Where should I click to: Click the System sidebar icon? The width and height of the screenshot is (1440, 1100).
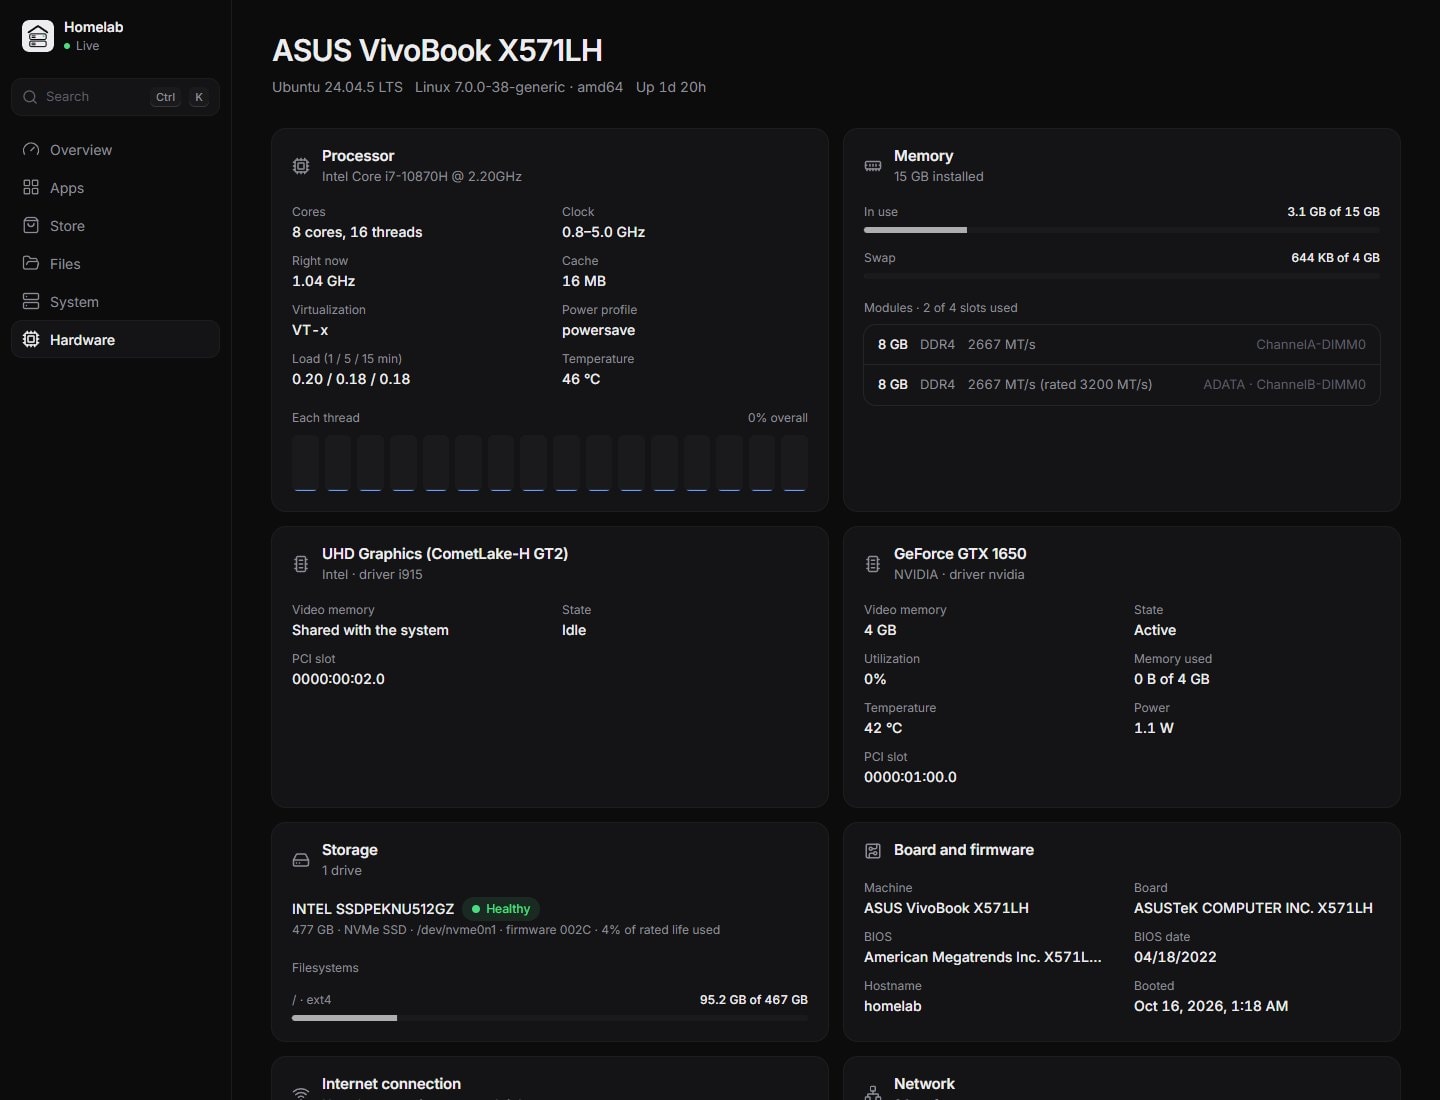pyautogui.click(x=31, y=302)
